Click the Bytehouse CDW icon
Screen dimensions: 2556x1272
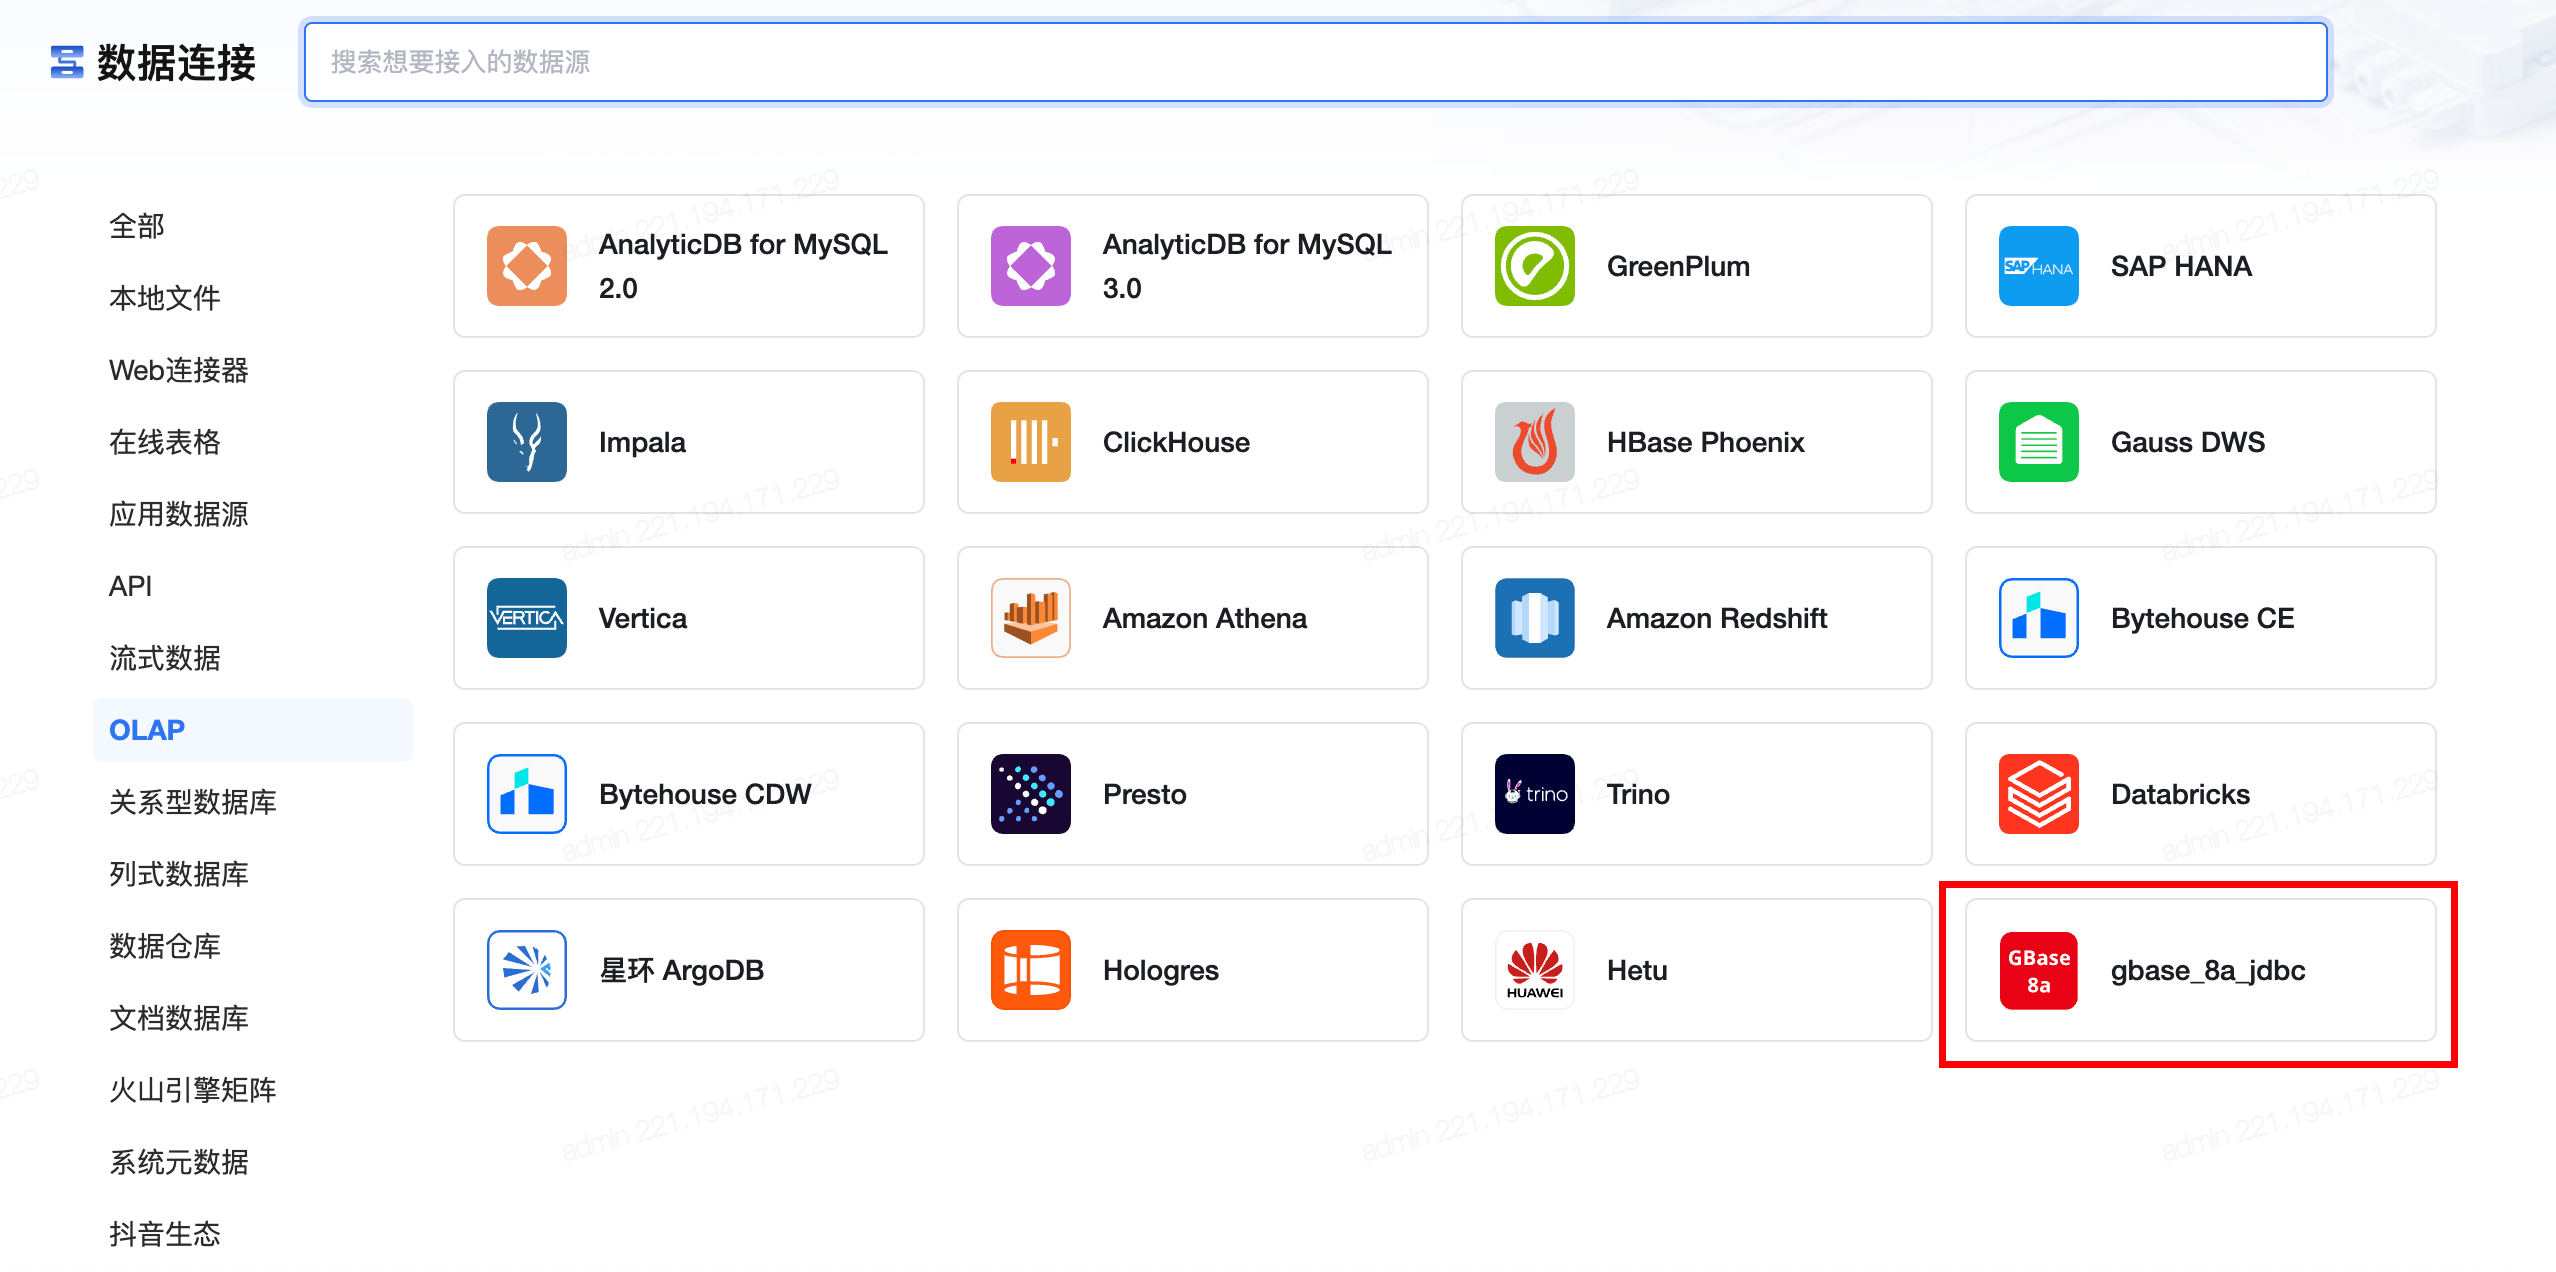pos(527,794)
